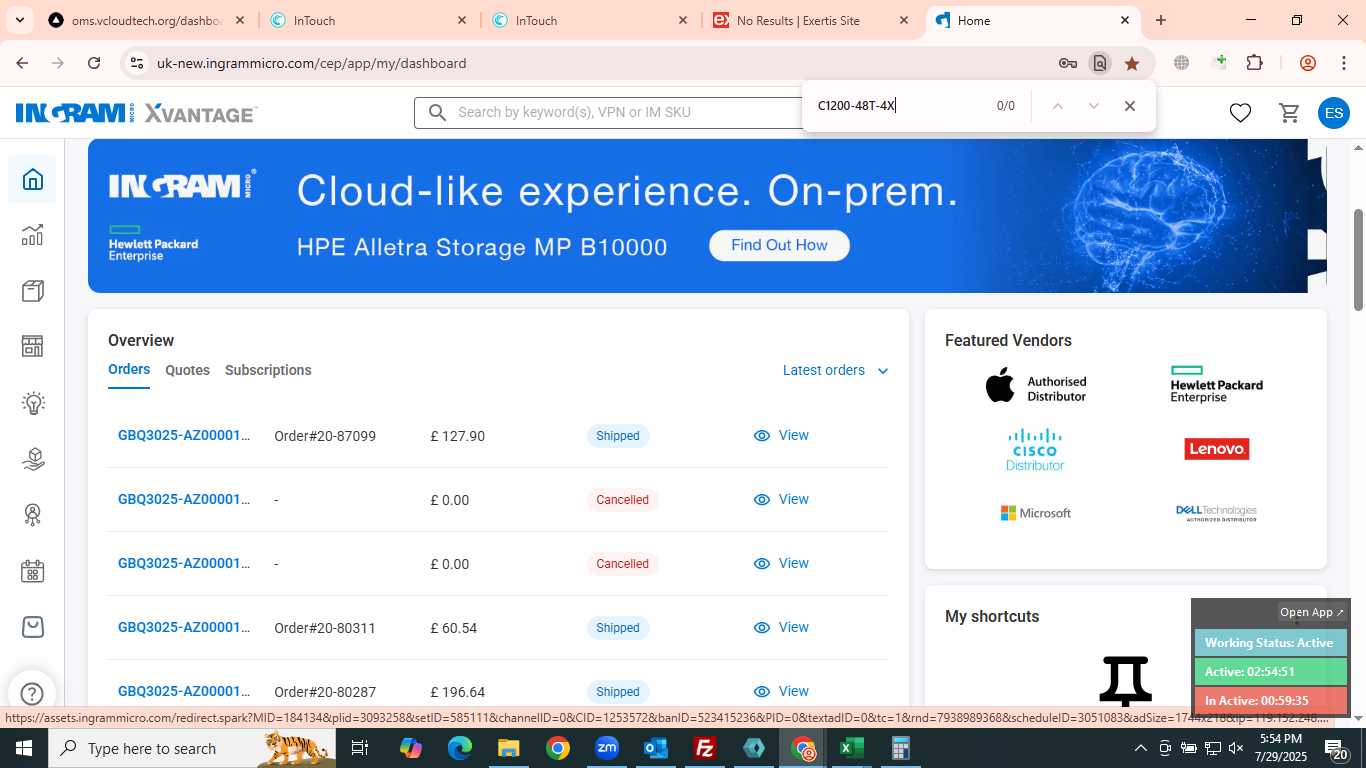The width and height of the screenshot is (1366, 768).
Task: Open the Lenovo vendor logo
Action: (x=1217, y=449)
